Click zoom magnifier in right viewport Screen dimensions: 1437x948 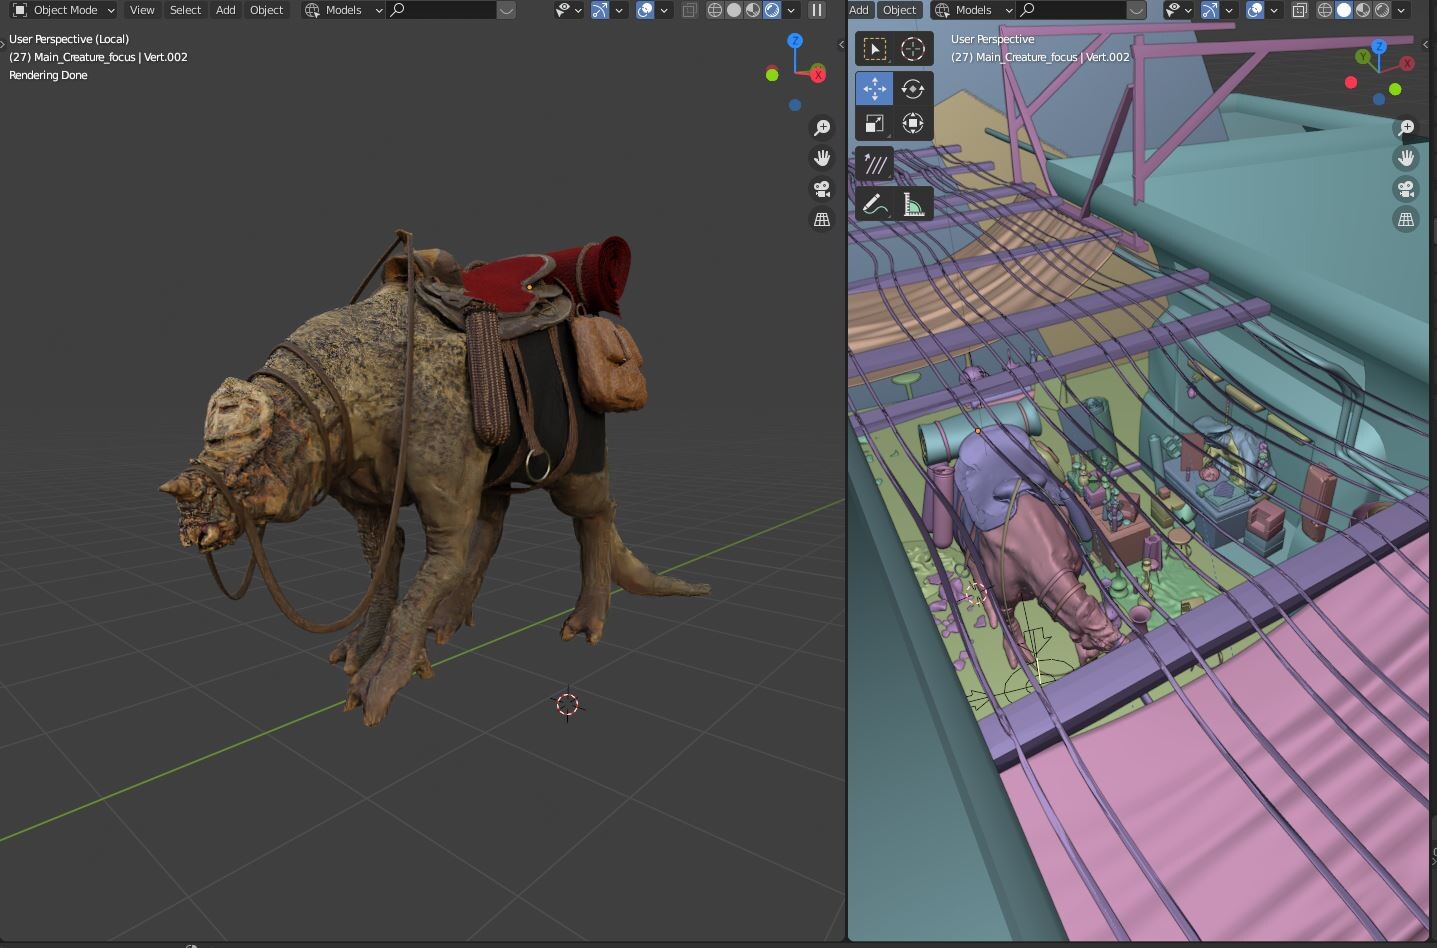tap(1406, 128)
